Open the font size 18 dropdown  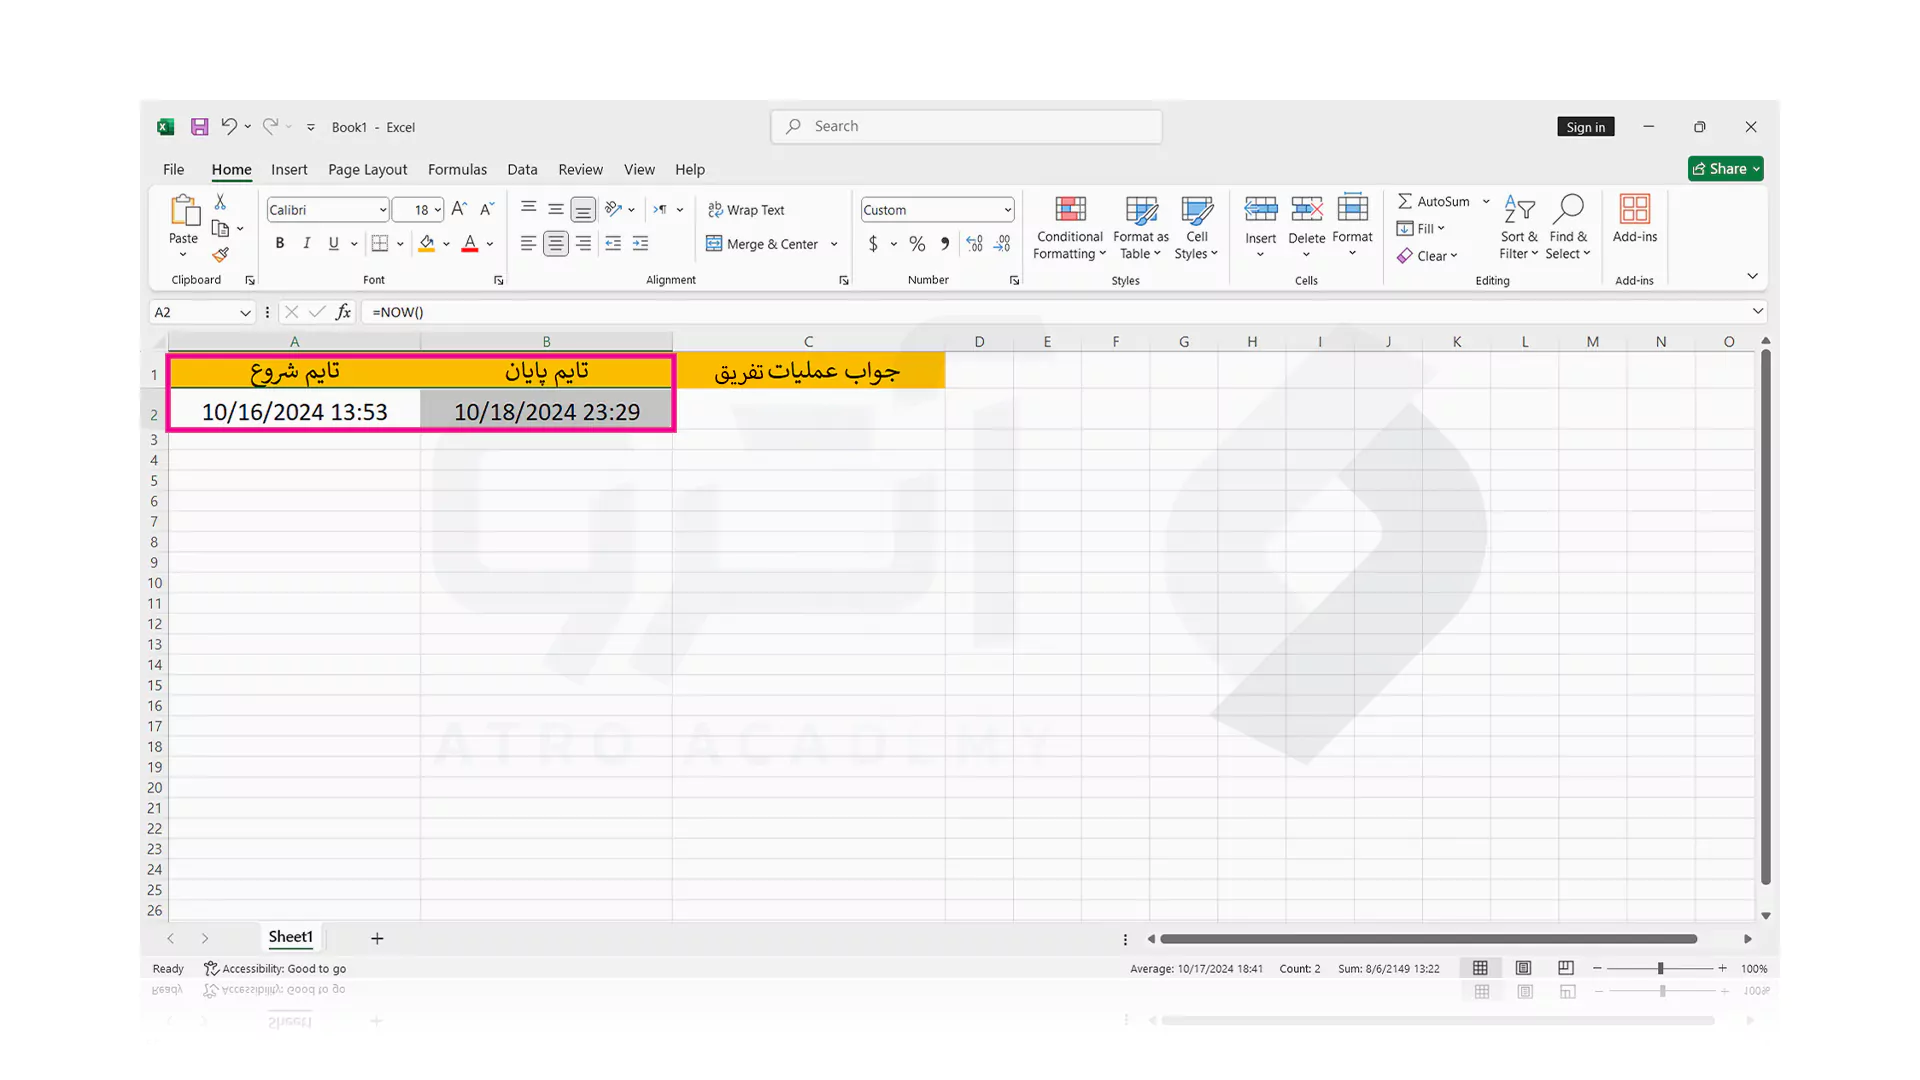(x=438, y=210)
